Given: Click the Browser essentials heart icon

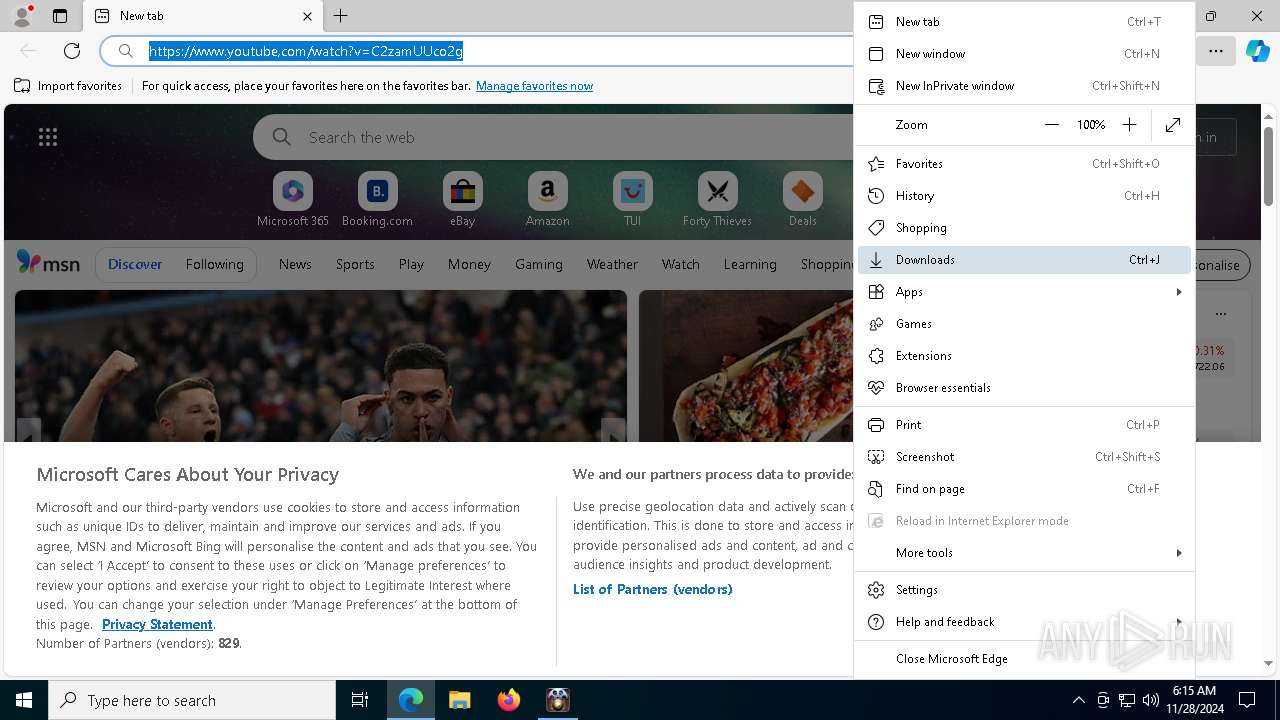Looking at the screenshot, I should click(x=876, y=388).
